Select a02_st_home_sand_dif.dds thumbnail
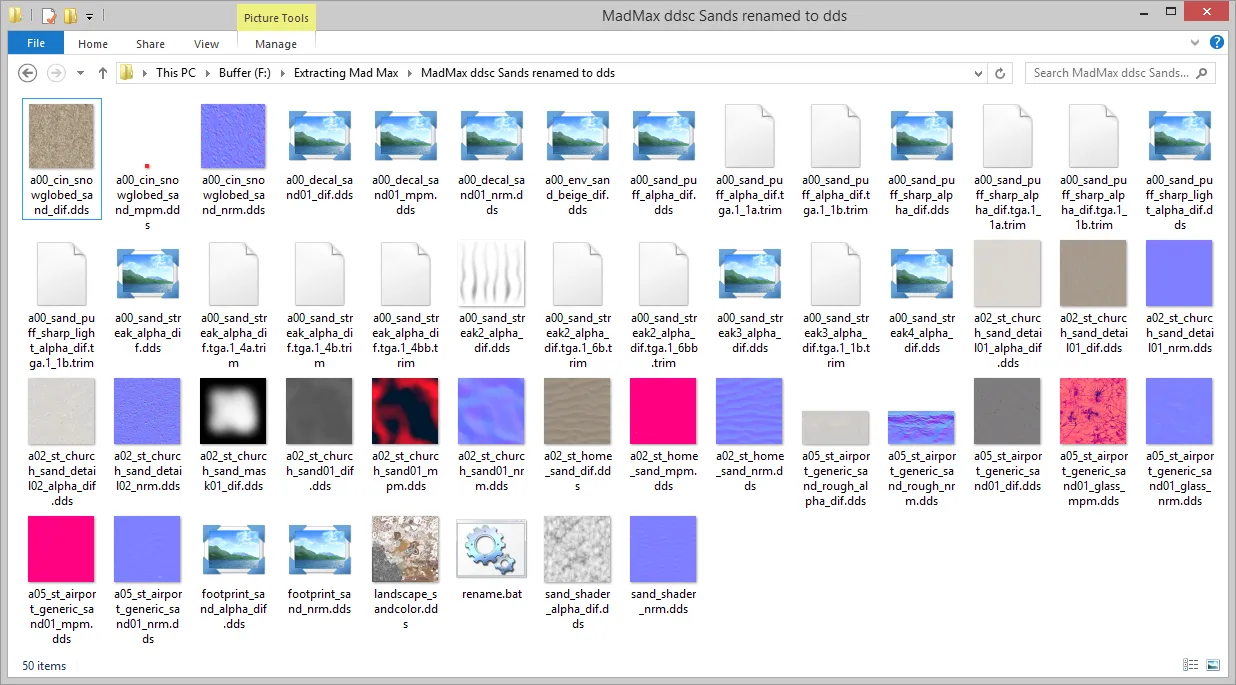 click(x=578, y=412)
